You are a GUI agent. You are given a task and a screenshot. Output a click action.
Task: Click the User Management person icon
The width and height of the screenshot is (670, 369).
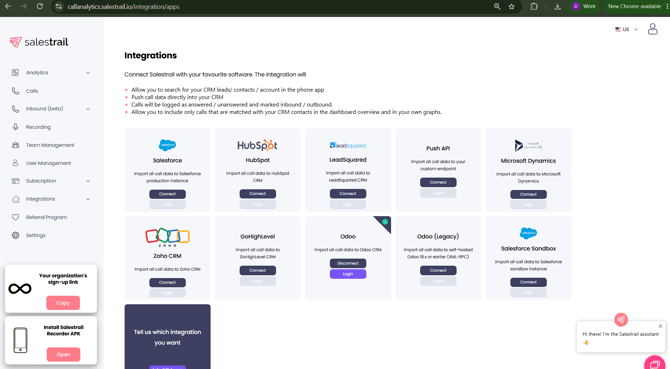[x=15, y=163]
